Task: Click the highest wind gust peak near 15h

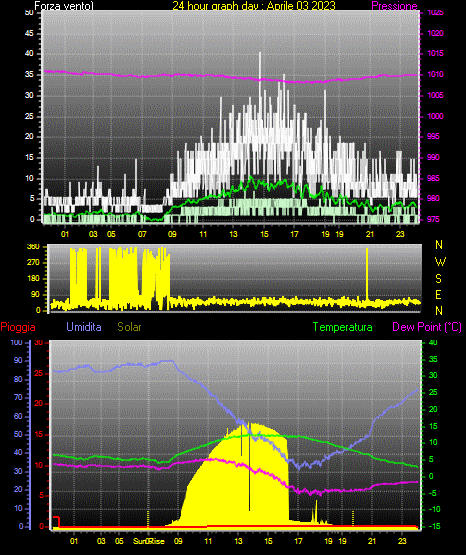Action: (260, 53)
